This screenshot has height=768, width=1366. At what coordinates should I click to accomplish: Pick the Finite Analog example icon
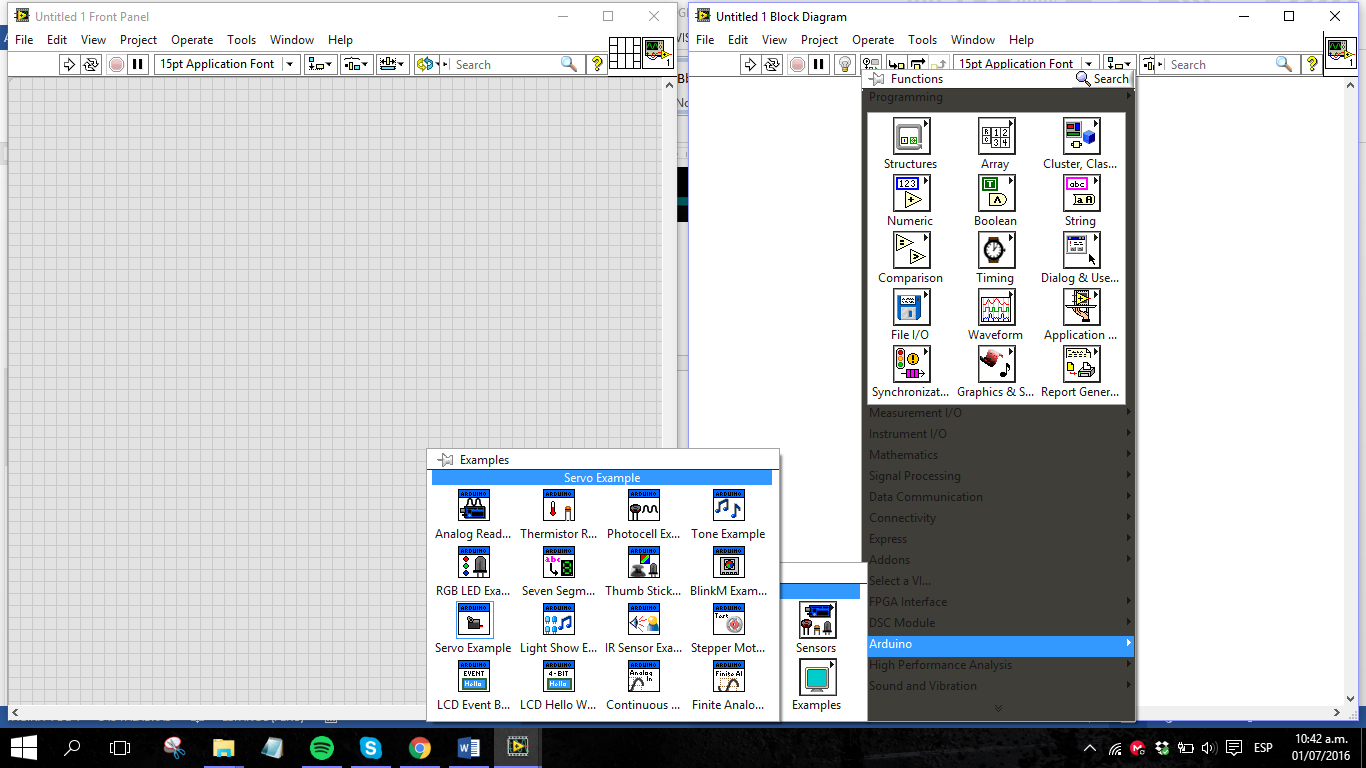[729, 678]
